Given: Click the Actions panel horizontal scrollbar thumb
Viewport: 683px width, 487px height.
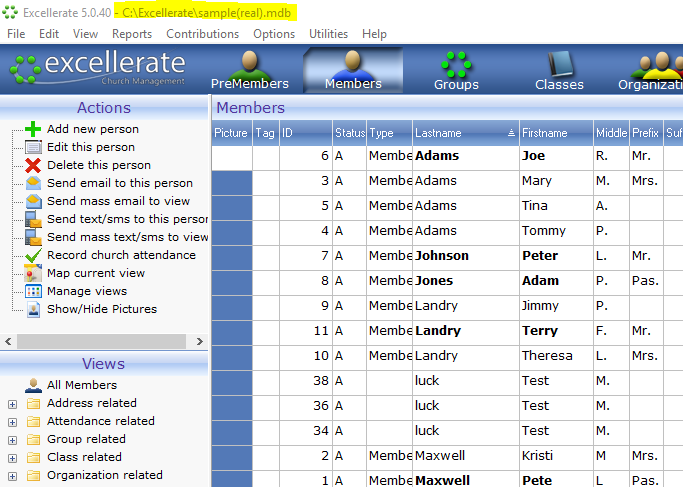Looking at the screenshot, I should tap(101, 342).
